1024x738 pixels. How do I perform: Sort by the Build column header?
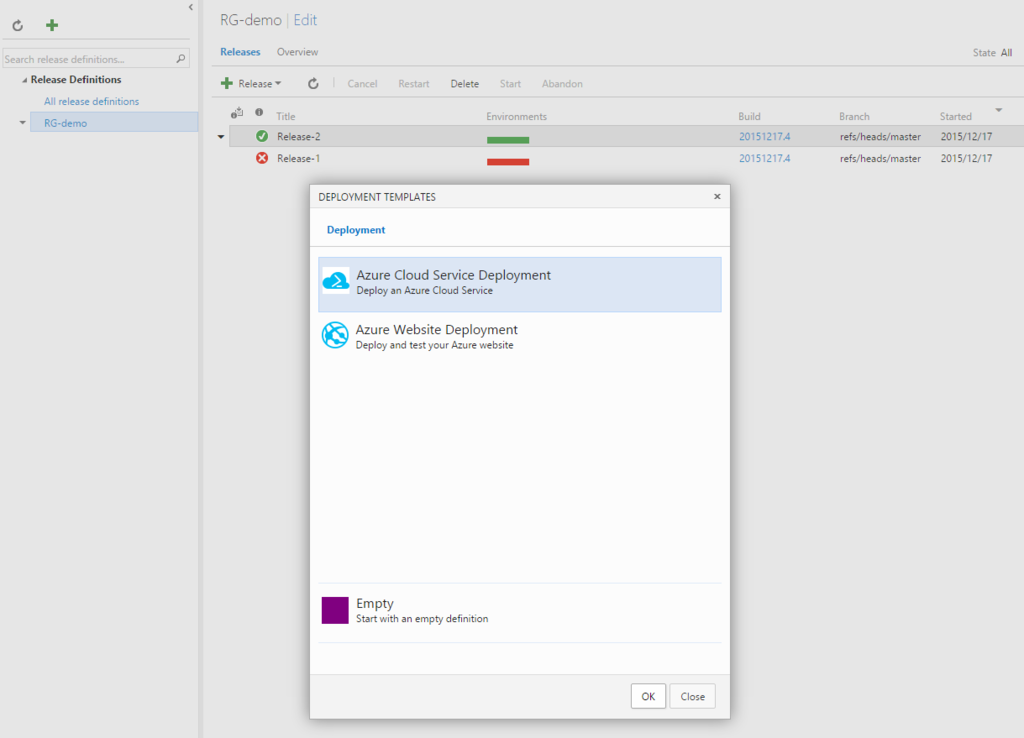click(x=749, y=116)
